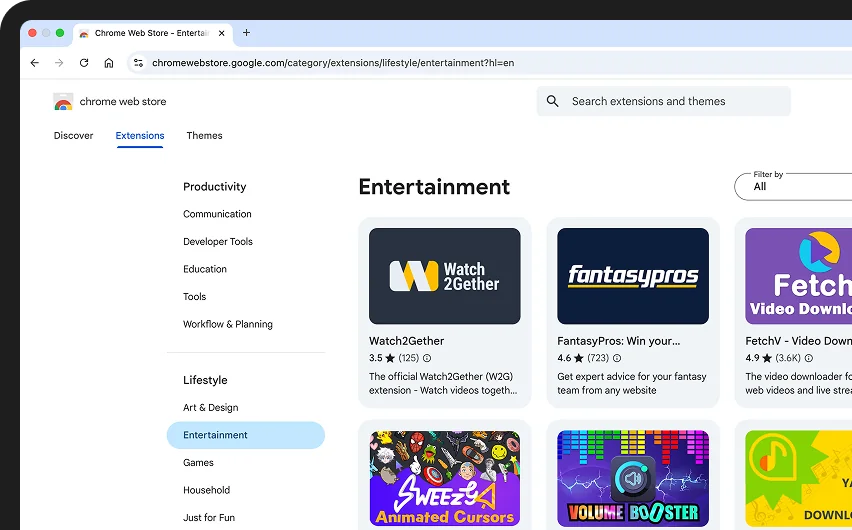Click the official Watch2Gether (W2G) description
The image size is (852, 530).
click(x=443, y=383)
